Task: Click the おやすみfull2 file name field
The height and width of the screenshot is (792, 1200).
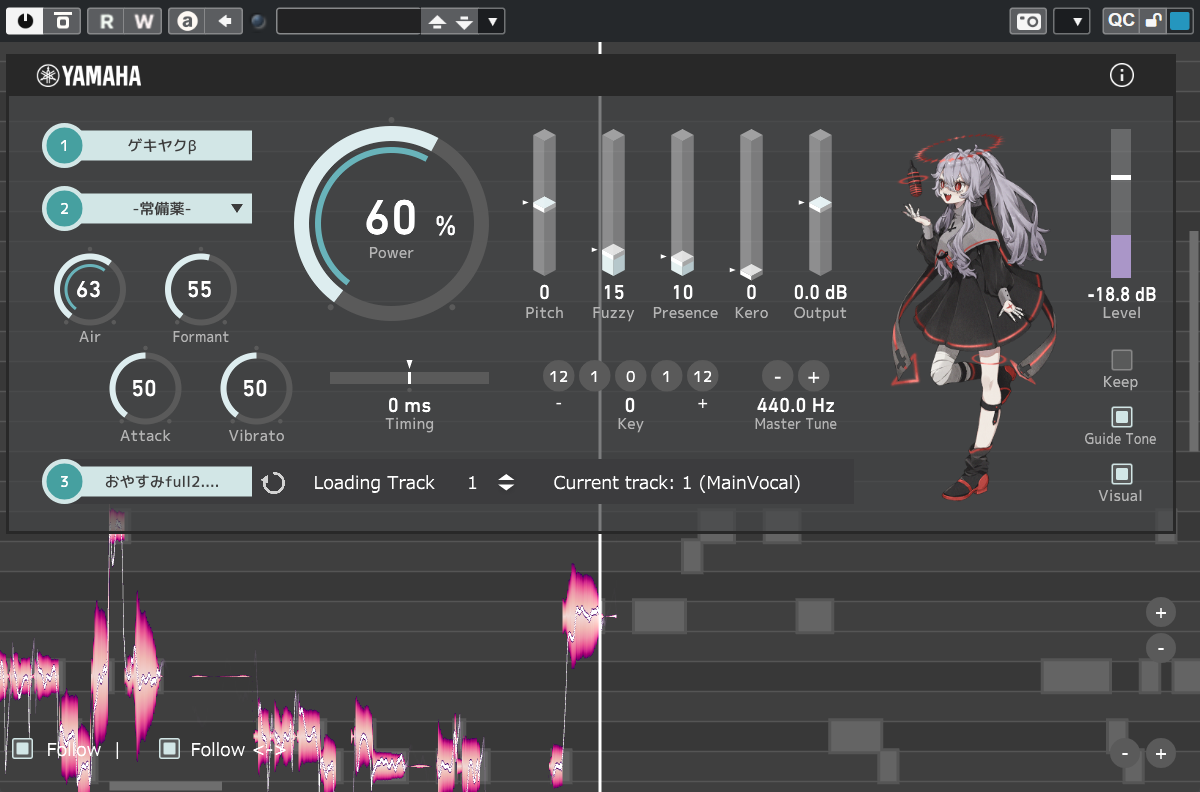Action: [166, 482]
